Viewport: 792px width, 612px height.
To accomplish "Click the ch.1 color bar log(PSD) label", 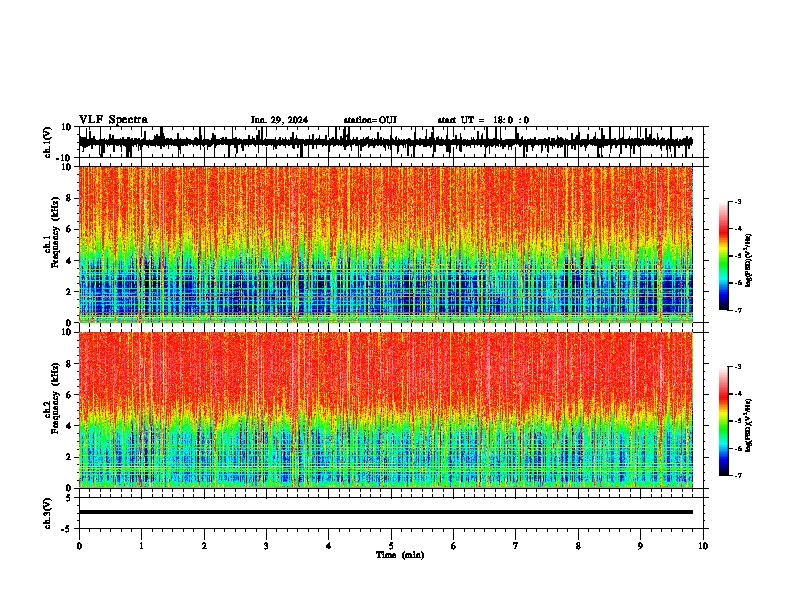I will coord(748,260).
